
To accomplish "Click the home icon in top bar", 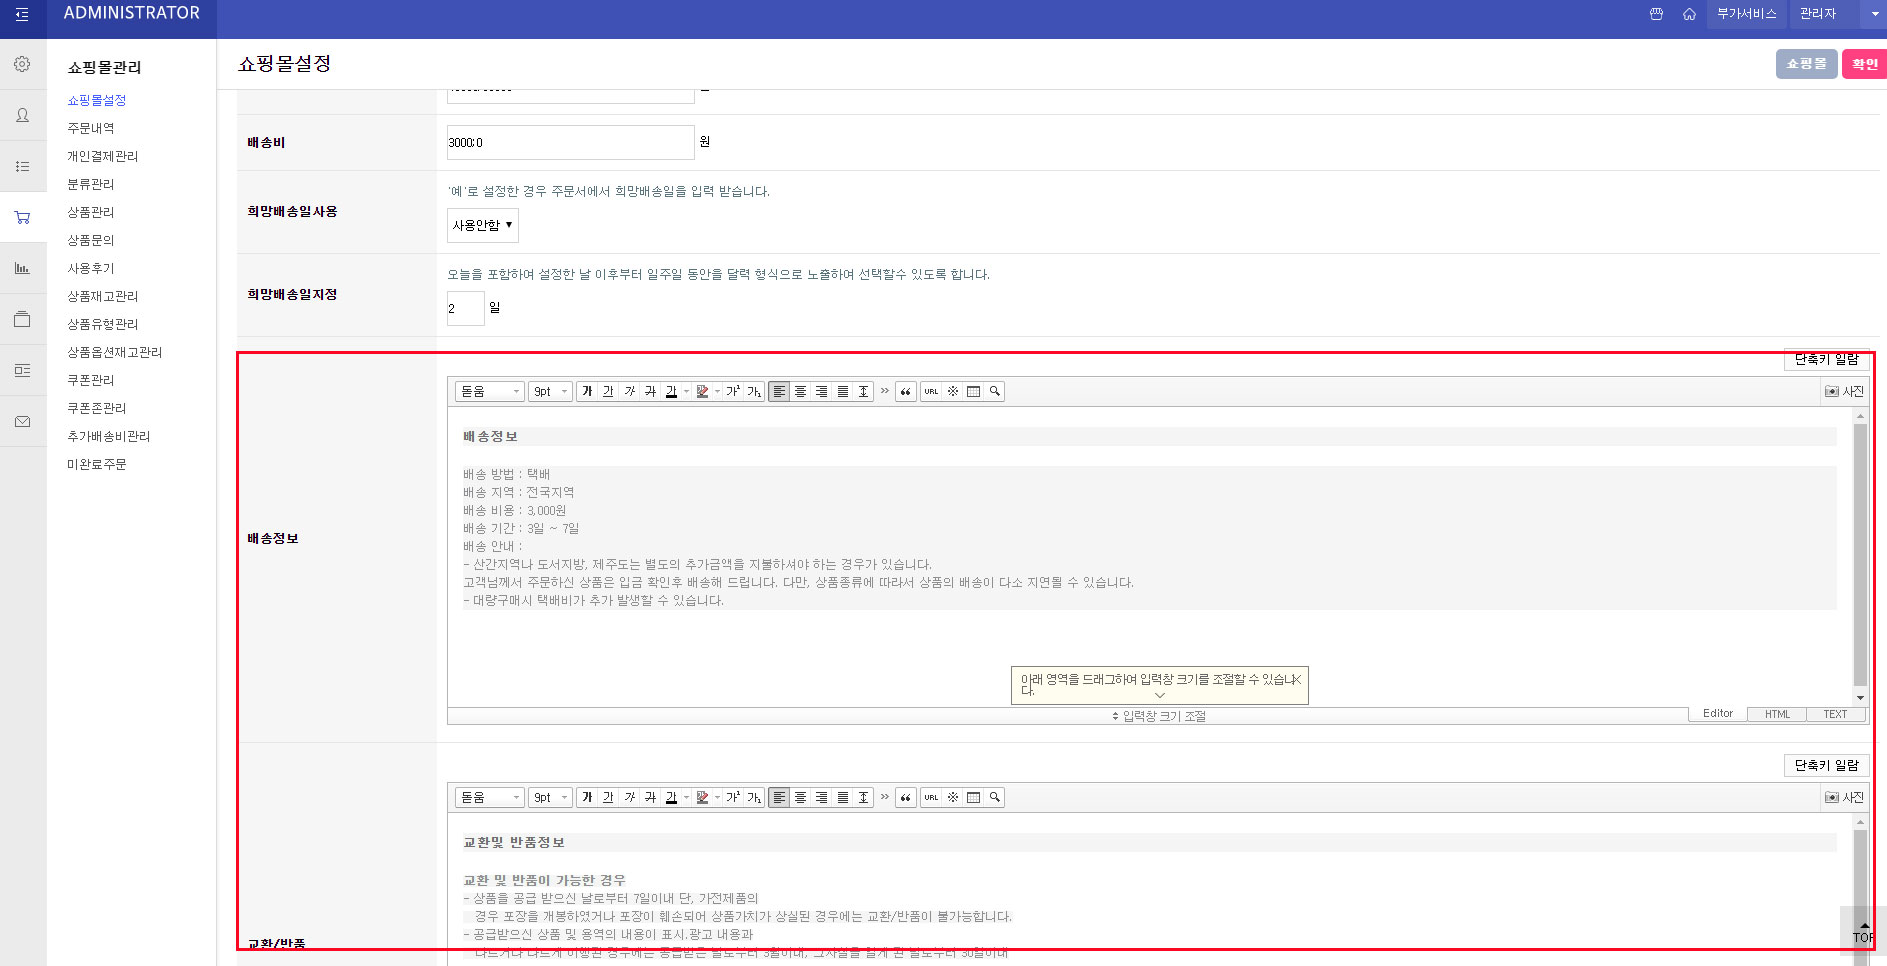I will [1689, 14].
